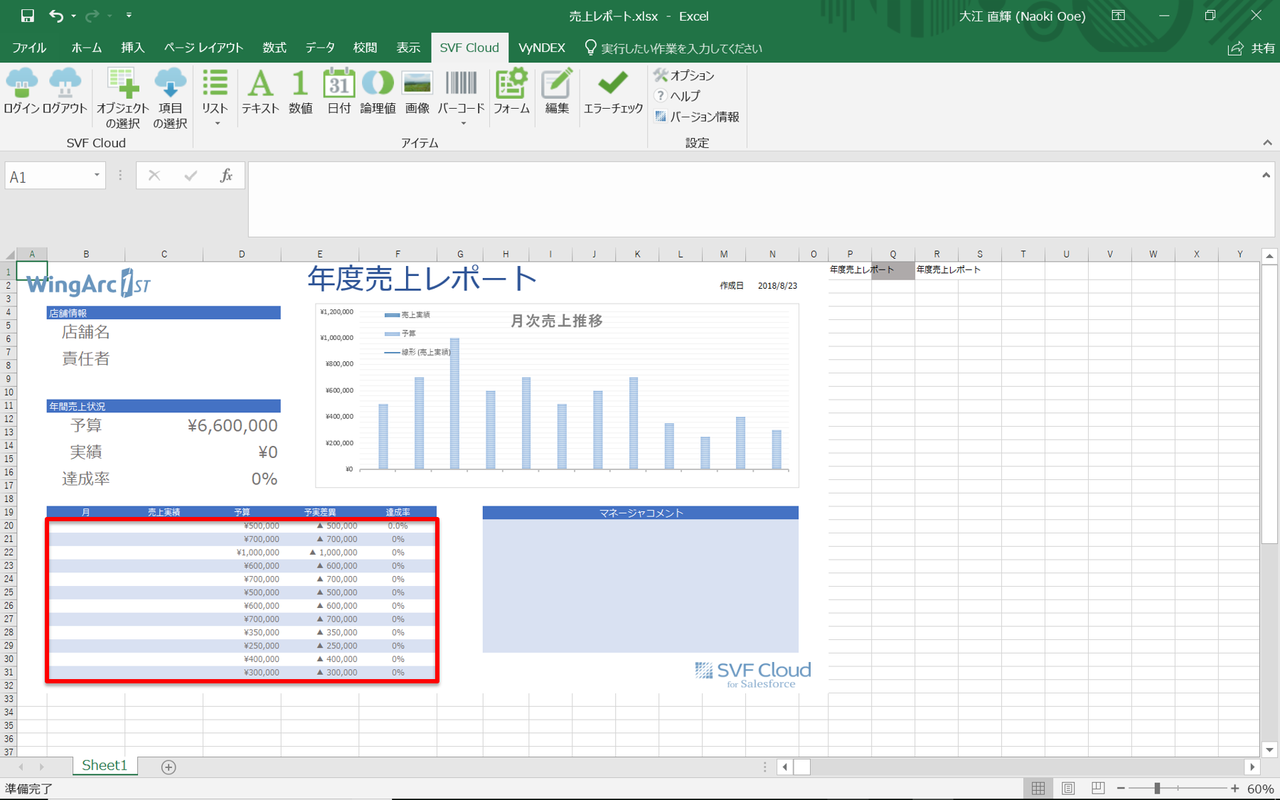Click the 60% zoom level
The image size is (1280, 800).
pos(1261,789)
